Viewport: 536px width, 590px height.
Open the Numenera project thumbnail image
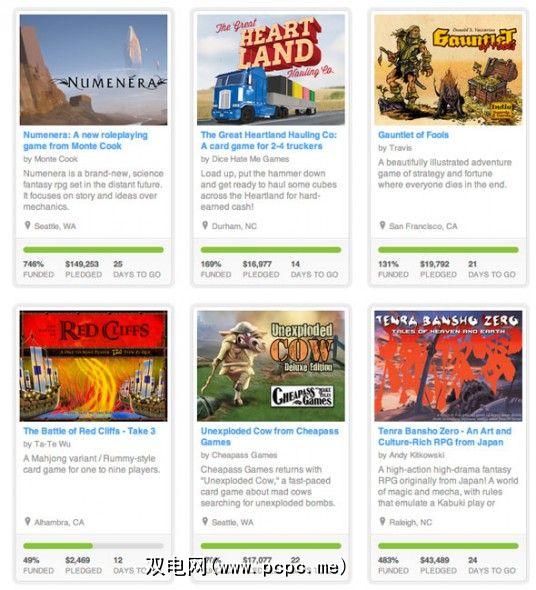click(93, 70)
